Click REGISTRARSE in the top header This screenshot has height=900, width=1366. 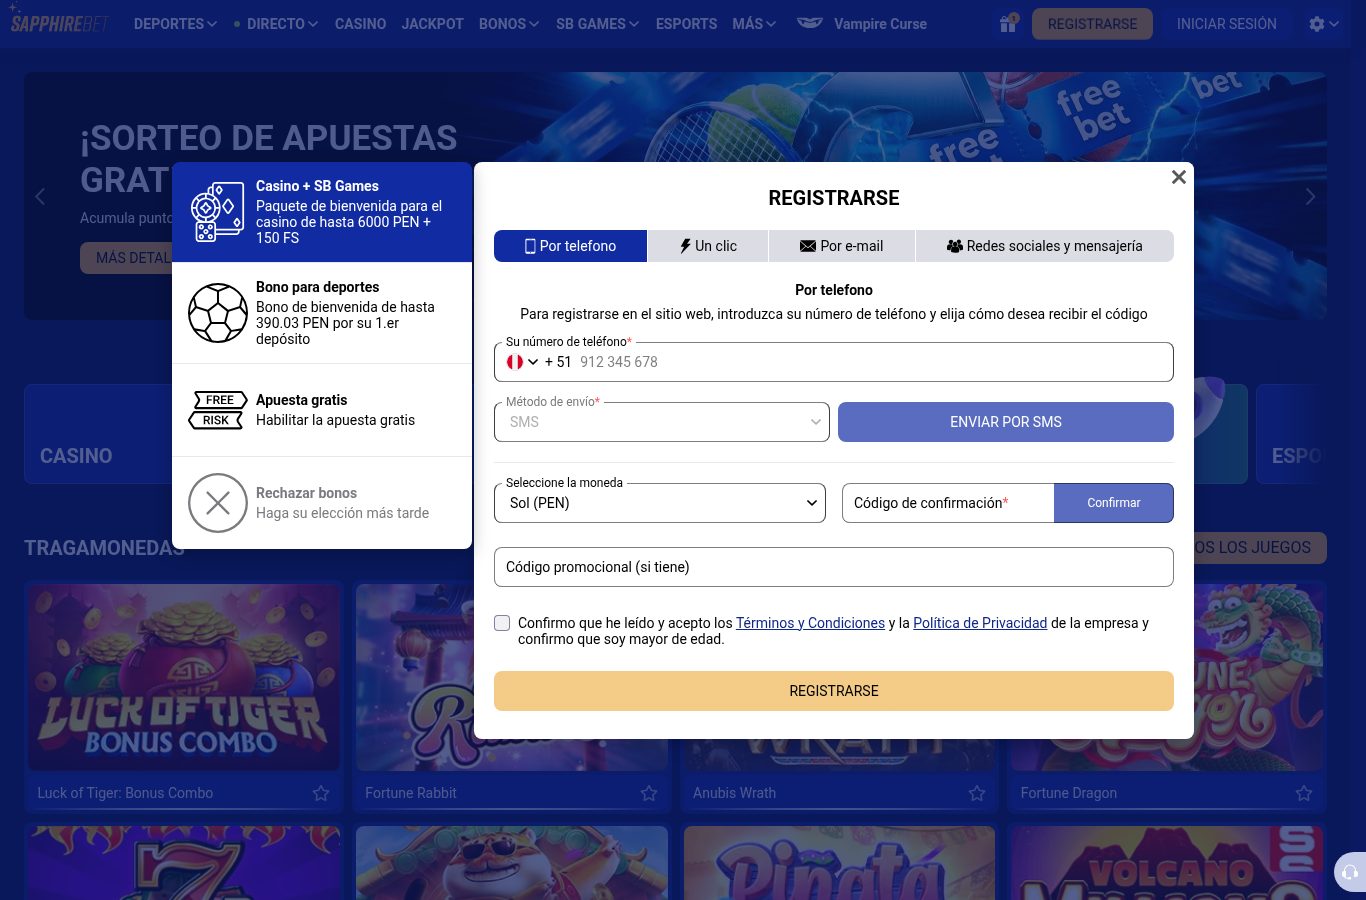click(1092, 24)
